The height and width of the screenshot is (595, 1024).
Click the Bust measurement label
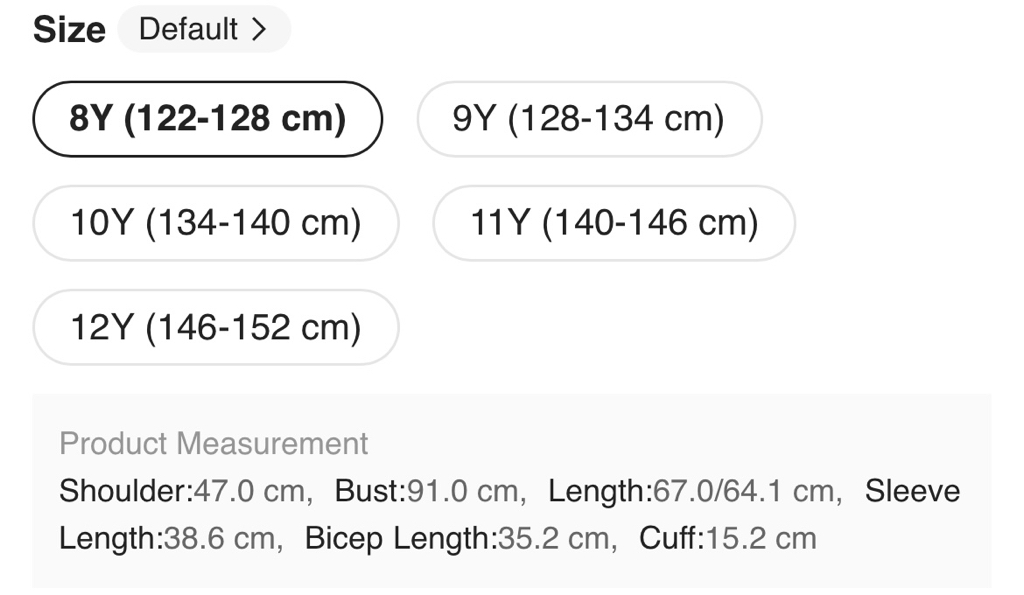368,491
